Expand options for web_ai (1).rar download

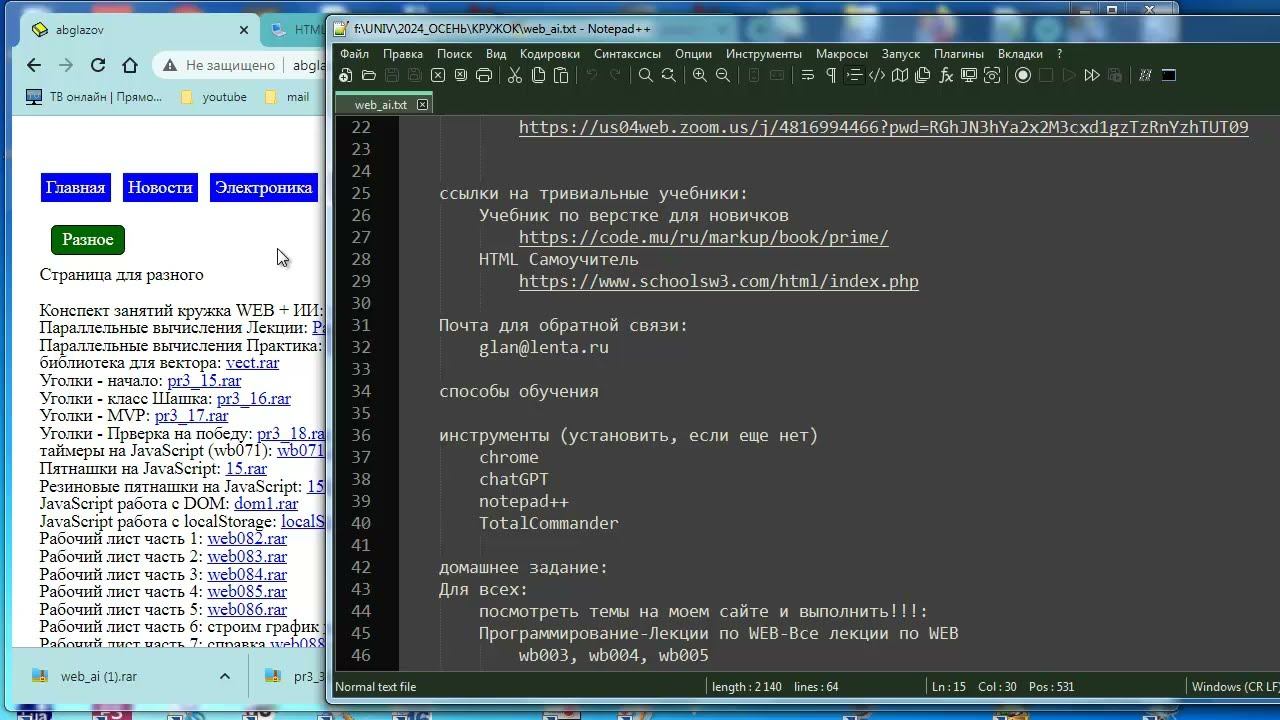[225, 676]
